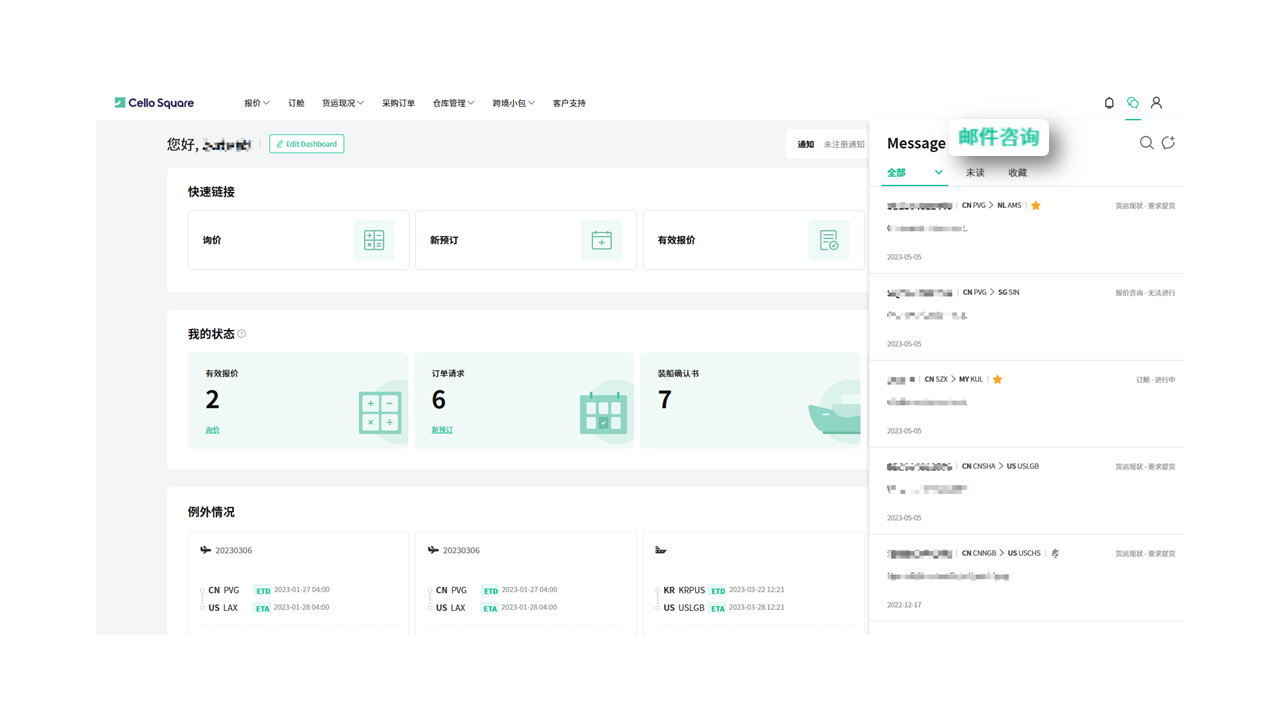Screen dimensions: 1280x720
Task: Toggle favorite on CN CNNGB to US USCHS message
Action: click(1055, 553)
